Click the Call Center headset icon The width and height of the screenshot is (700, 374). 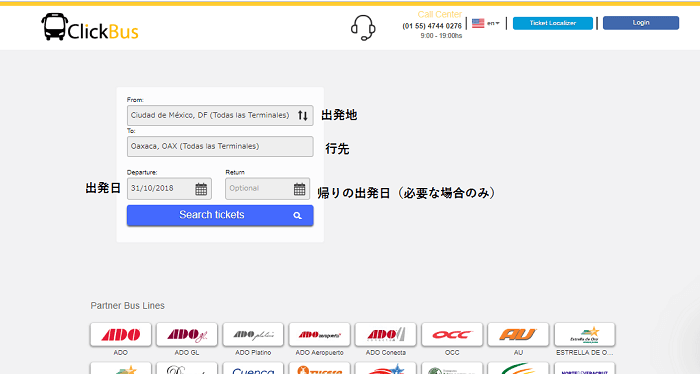(363, 28)
